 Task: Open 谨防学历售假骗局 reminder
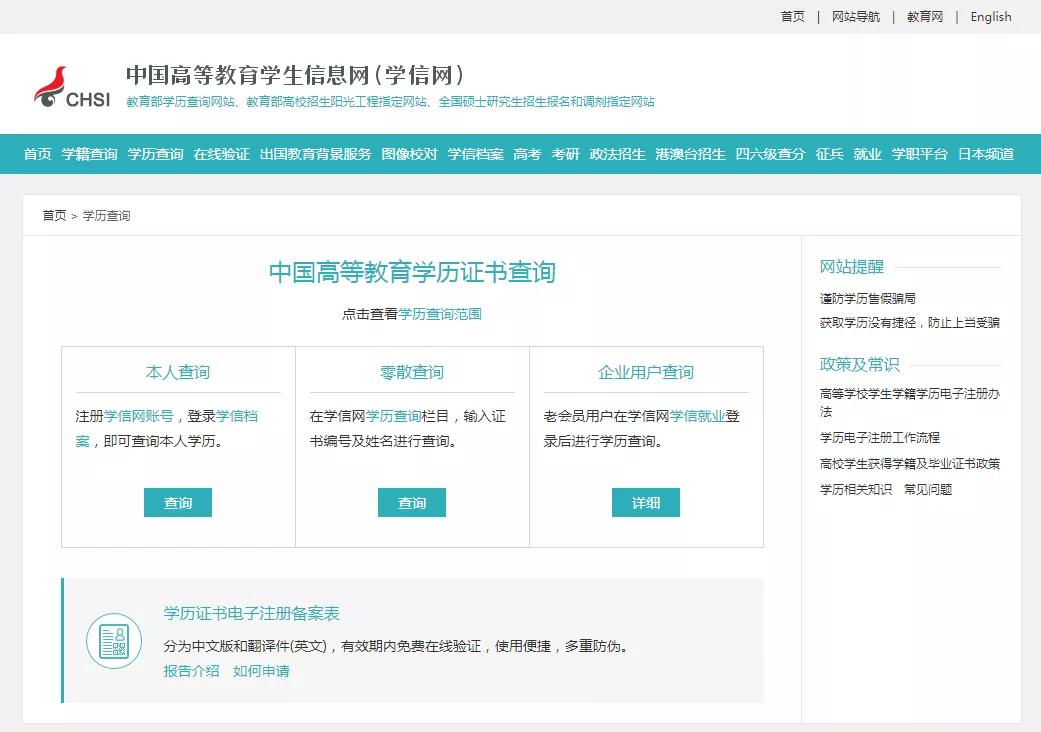tap(868, 299)
